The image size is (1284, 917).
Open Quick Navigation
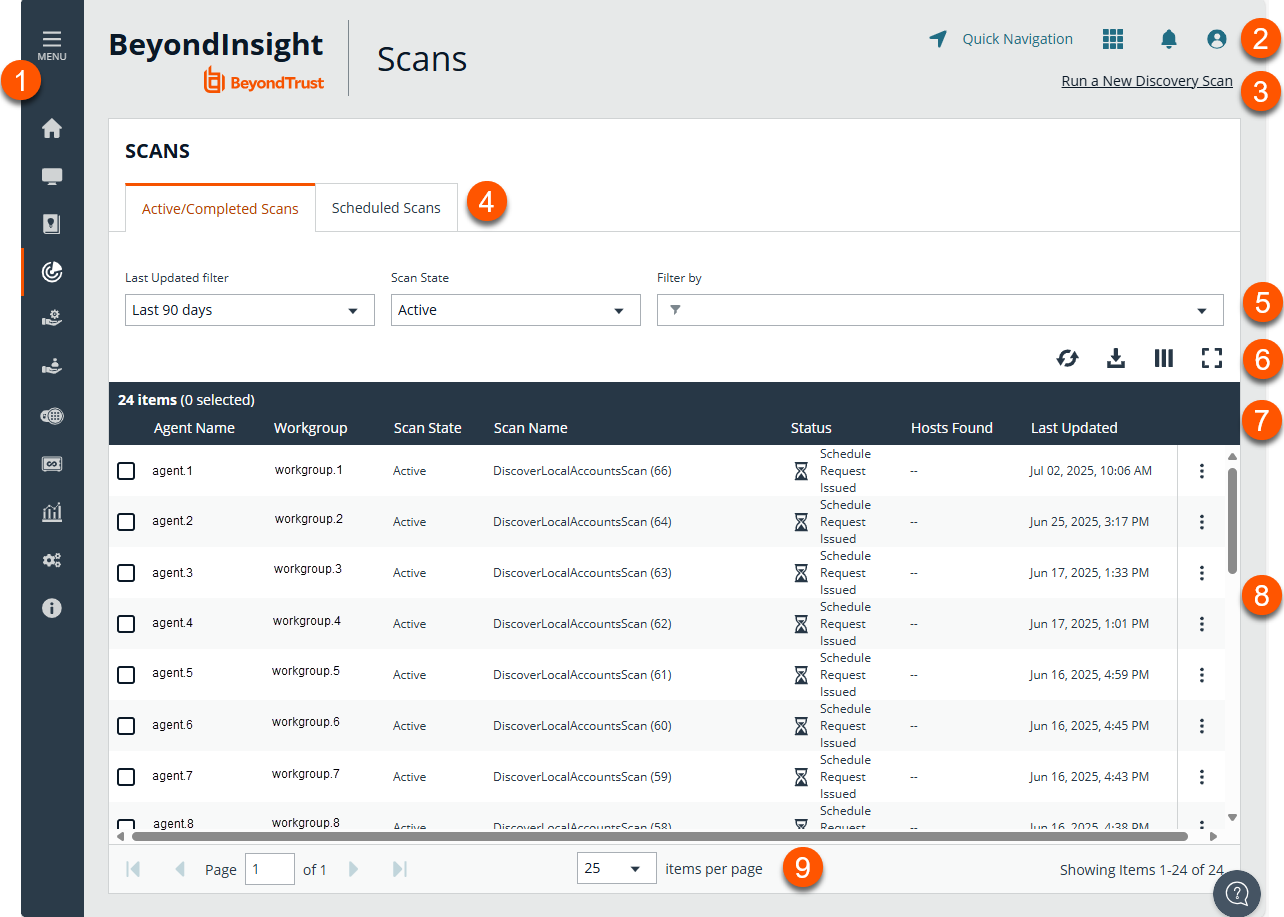(1000, 39)
